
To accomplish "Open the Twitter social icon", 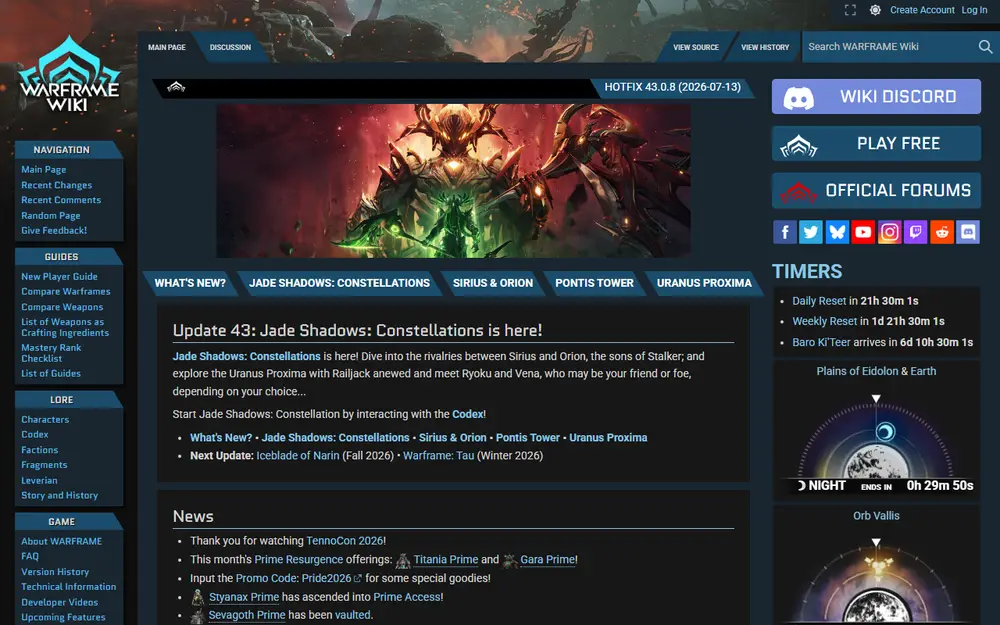I will point(811,232).
